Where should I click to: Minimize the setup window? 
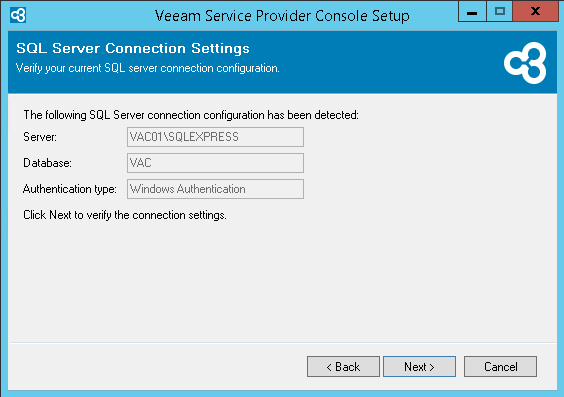point(472,12)
